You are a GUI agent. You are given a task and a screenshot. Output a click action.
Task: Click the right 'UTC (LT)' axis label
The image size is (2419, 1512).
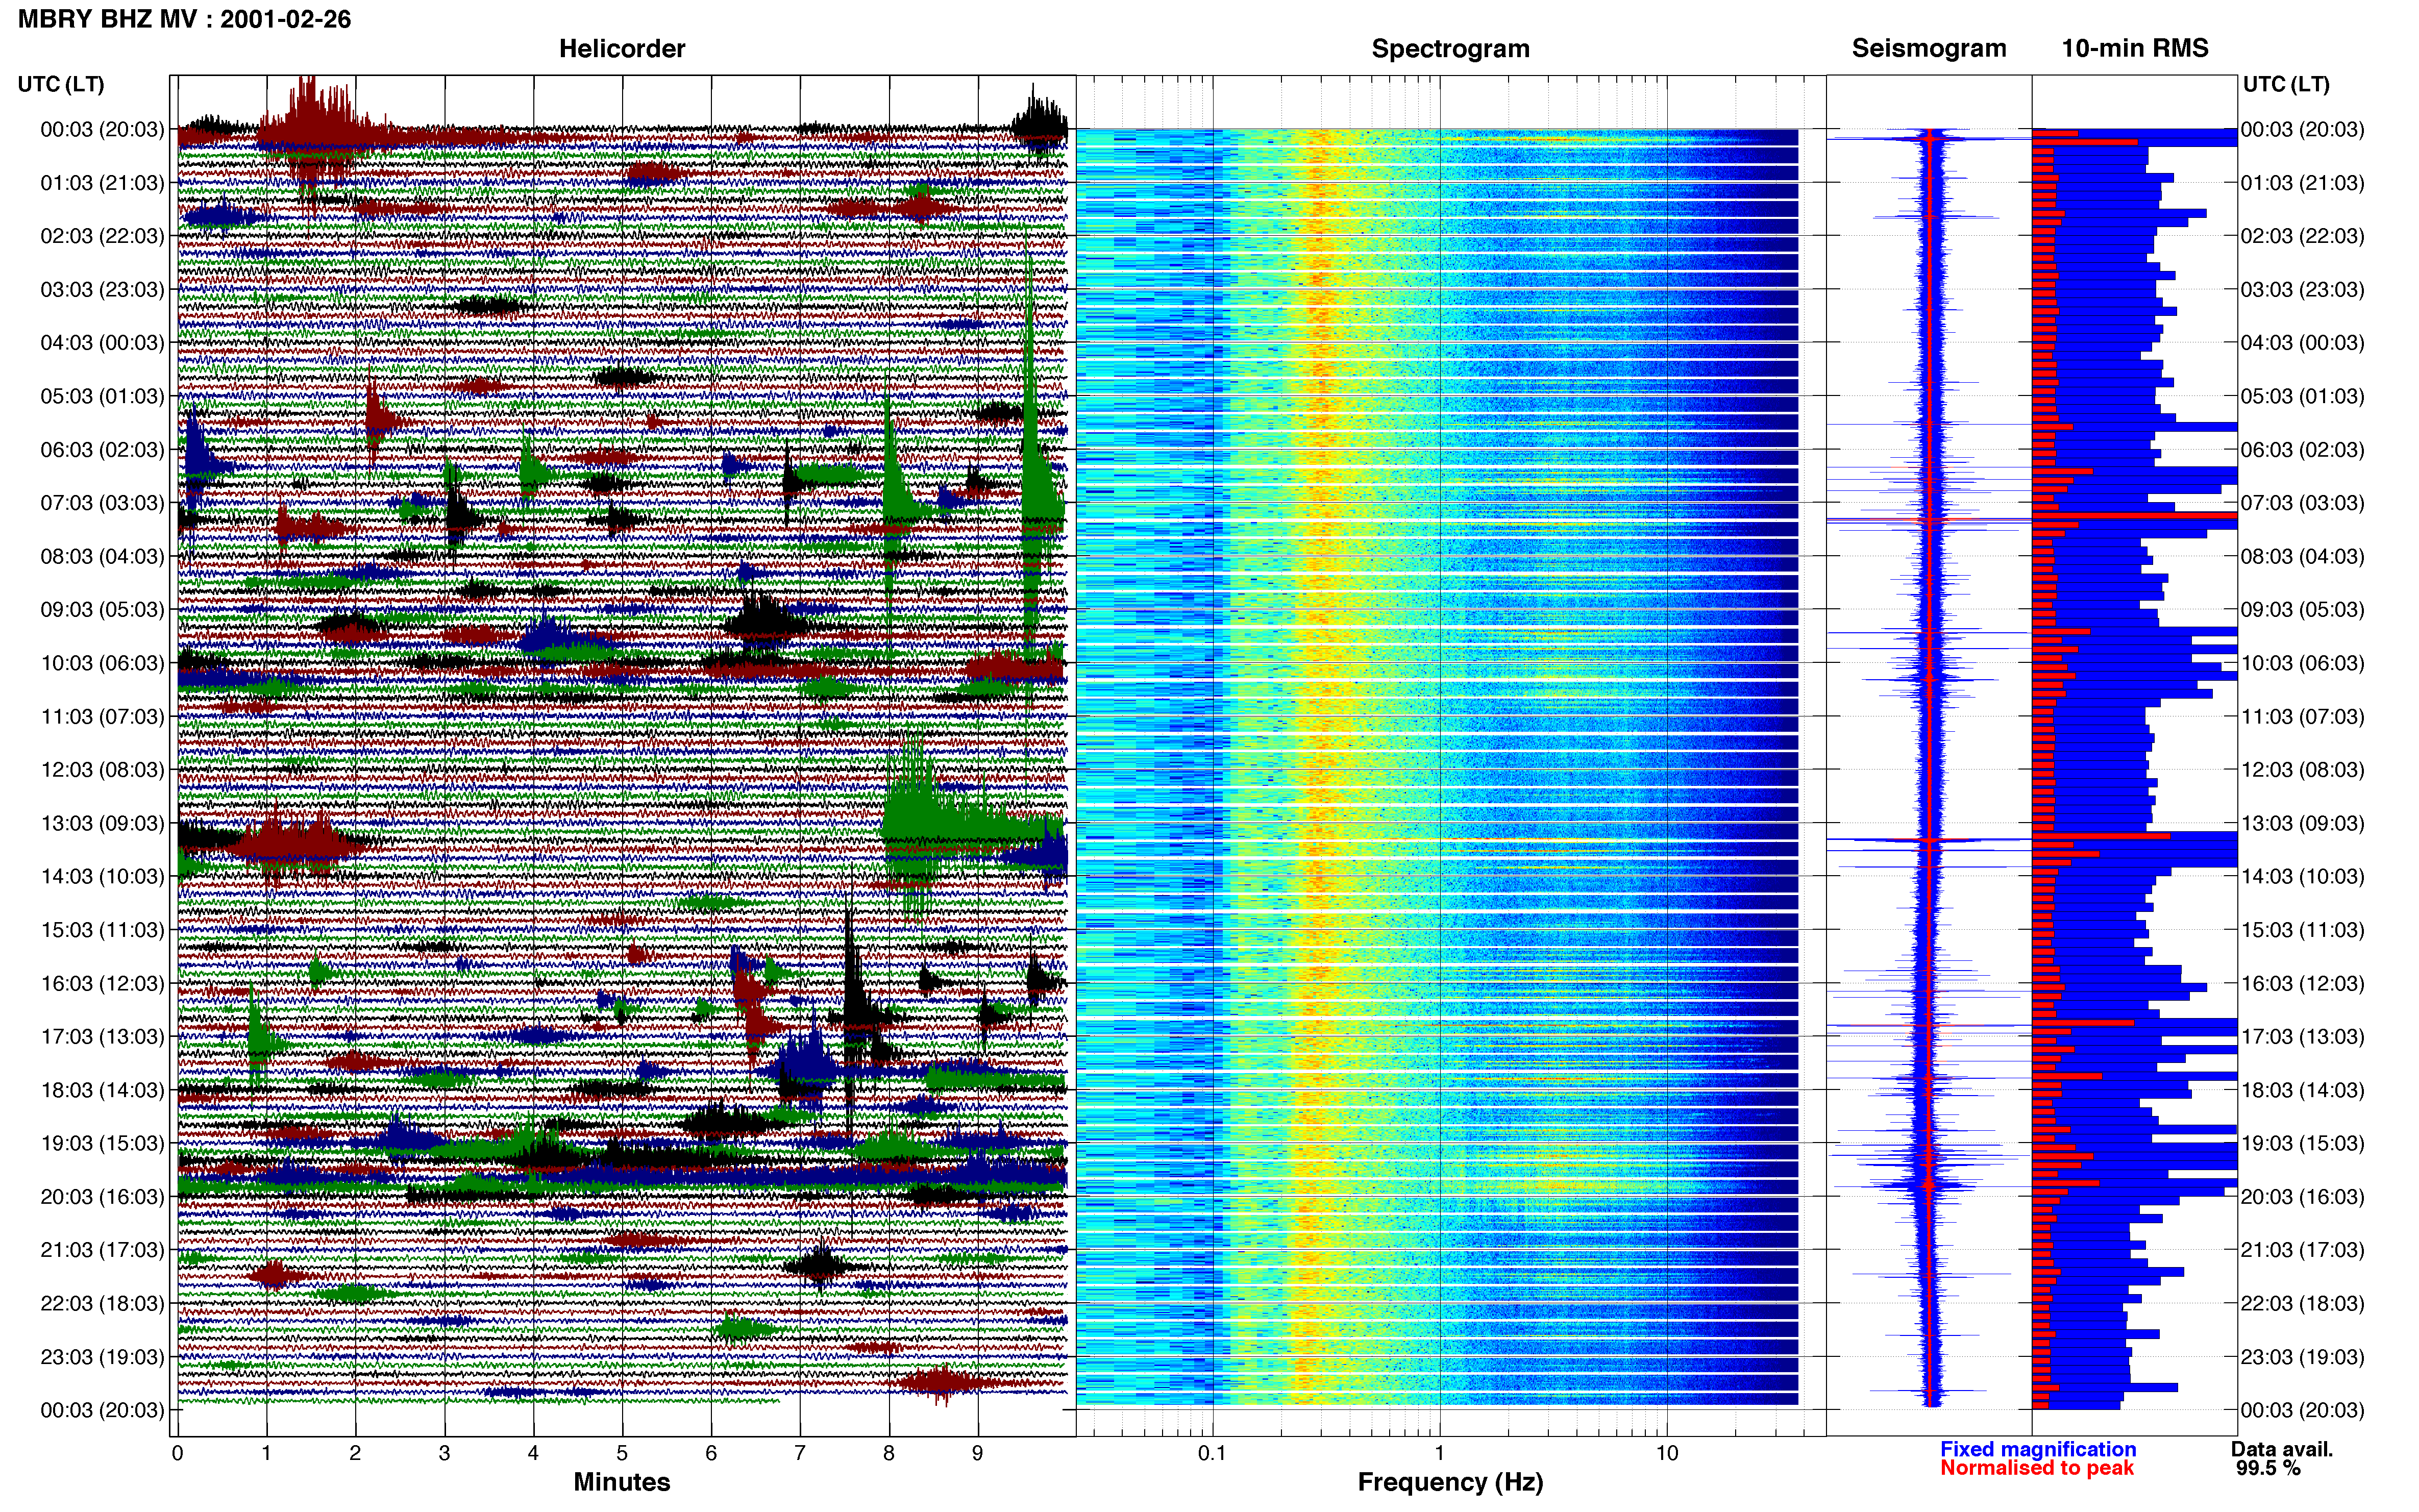pyautogui.click(x=2286, y=84)
